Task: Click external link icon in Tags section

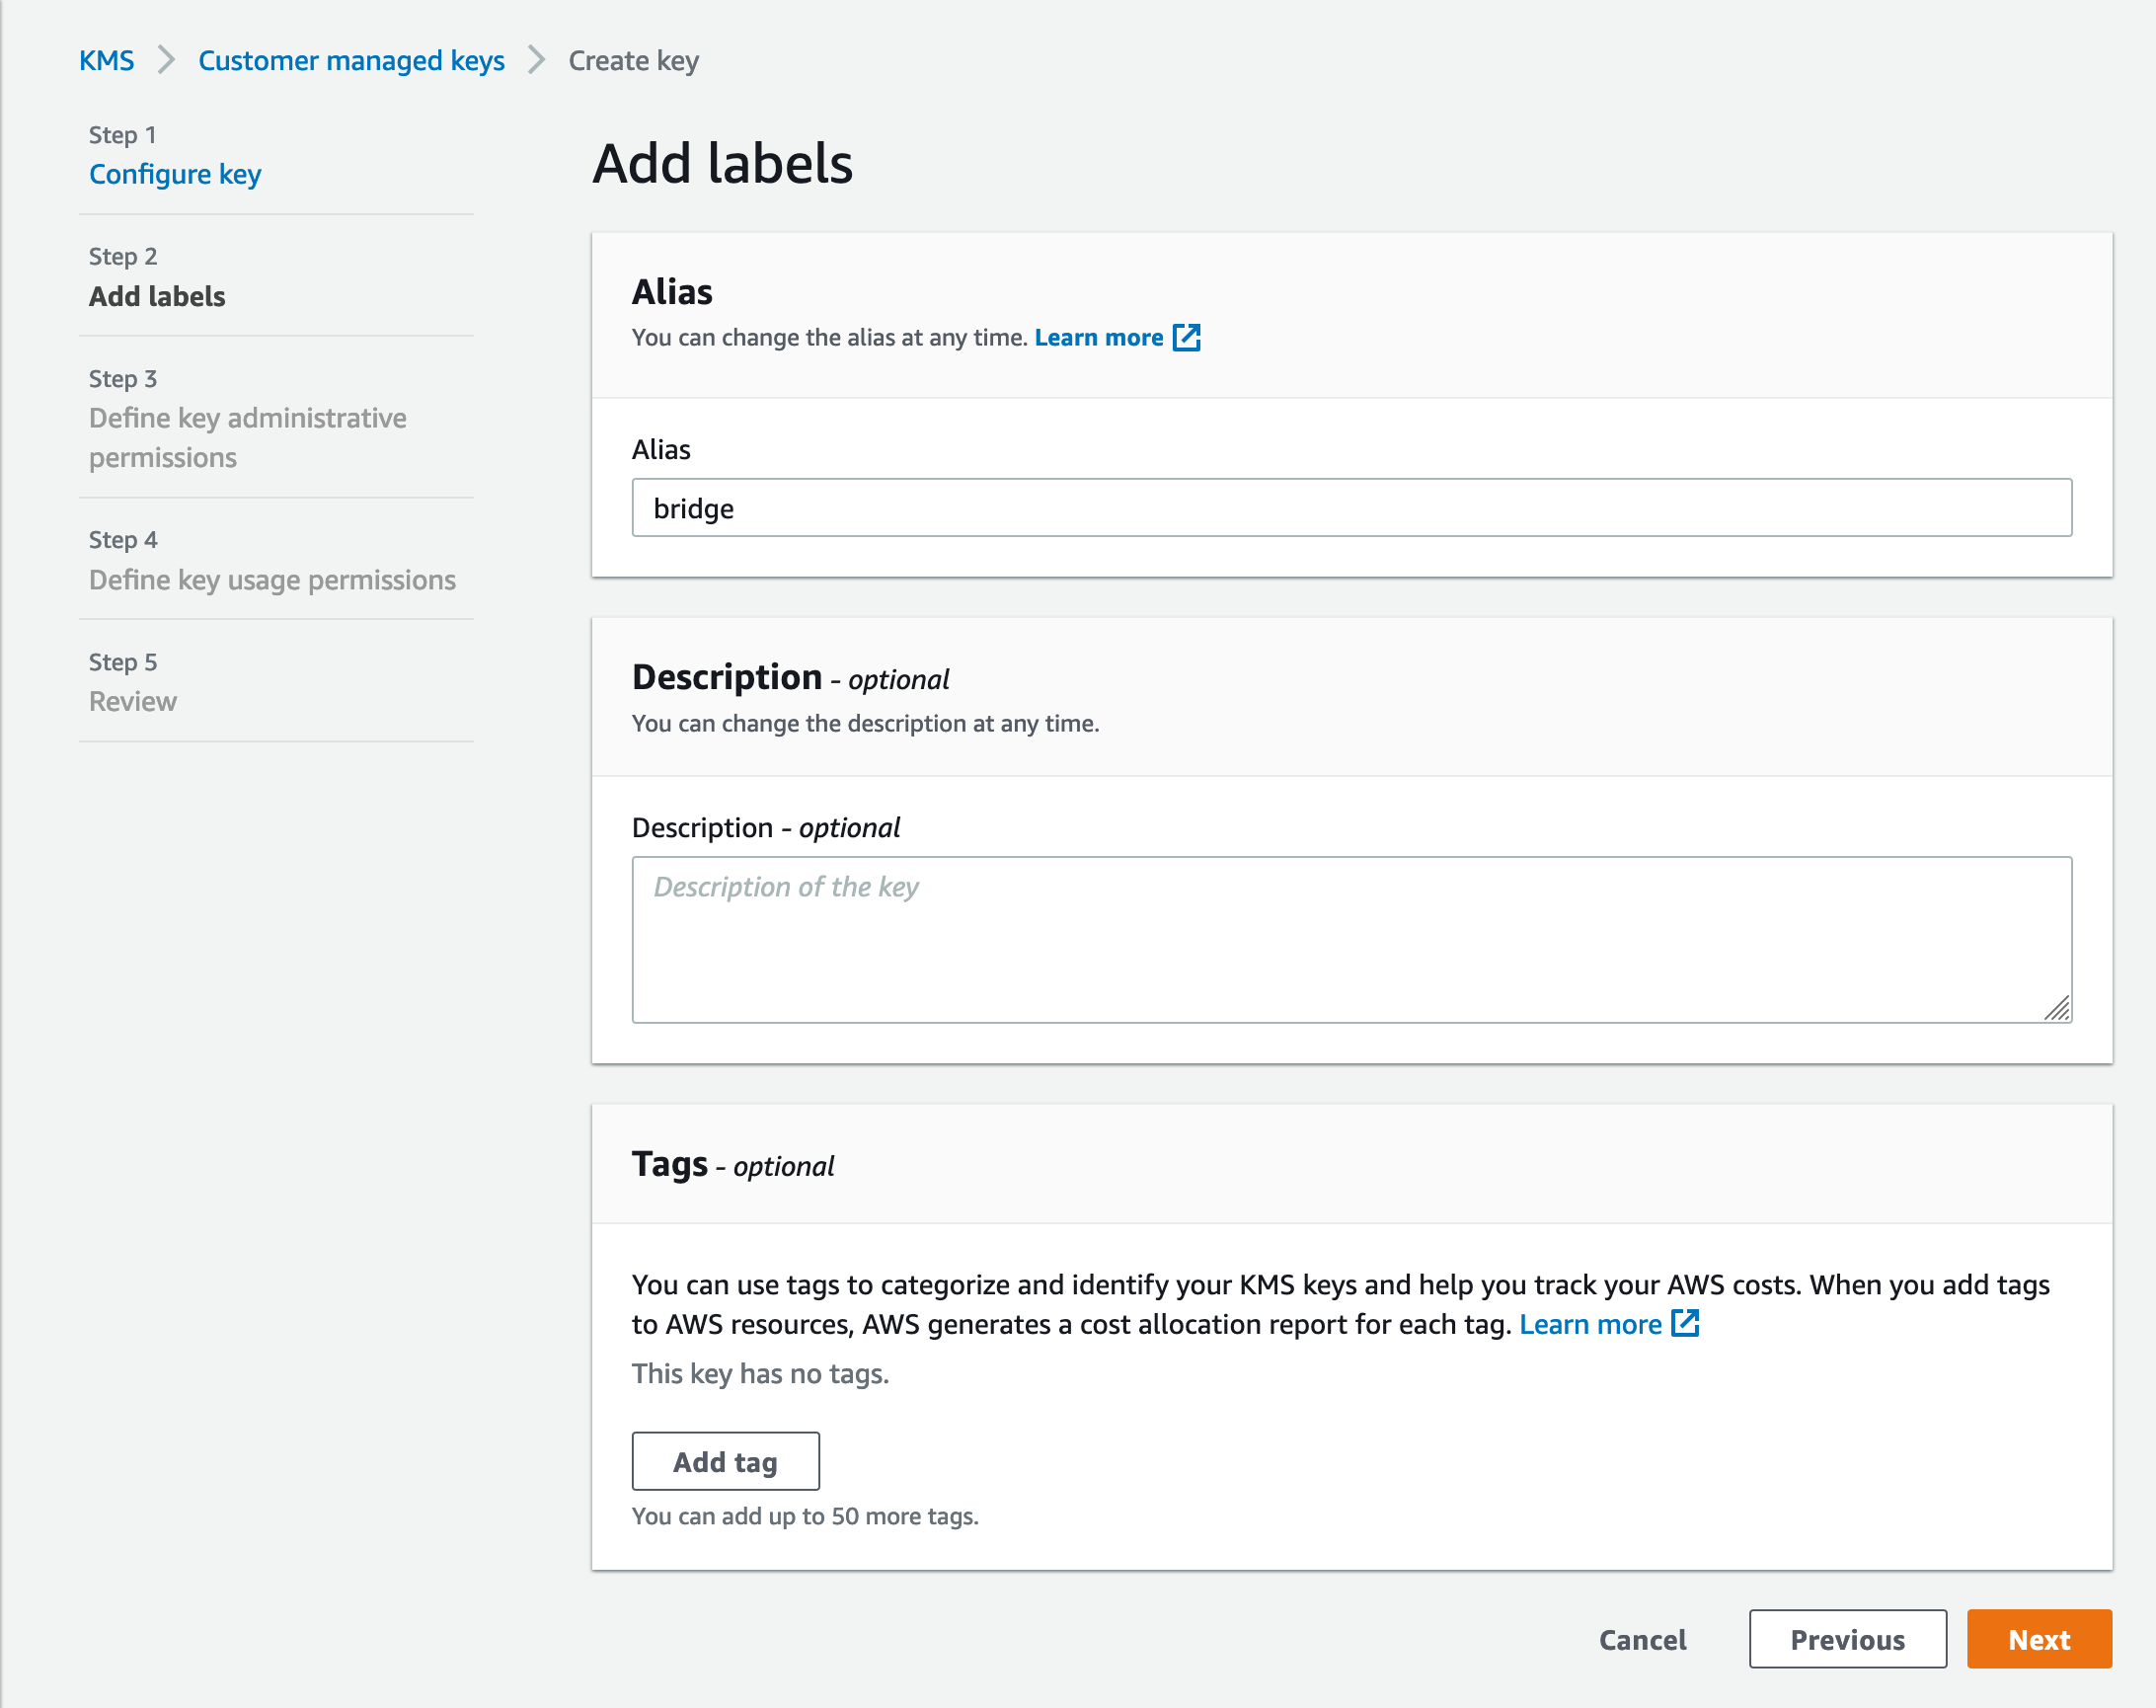Action: click(1685, 1323)
